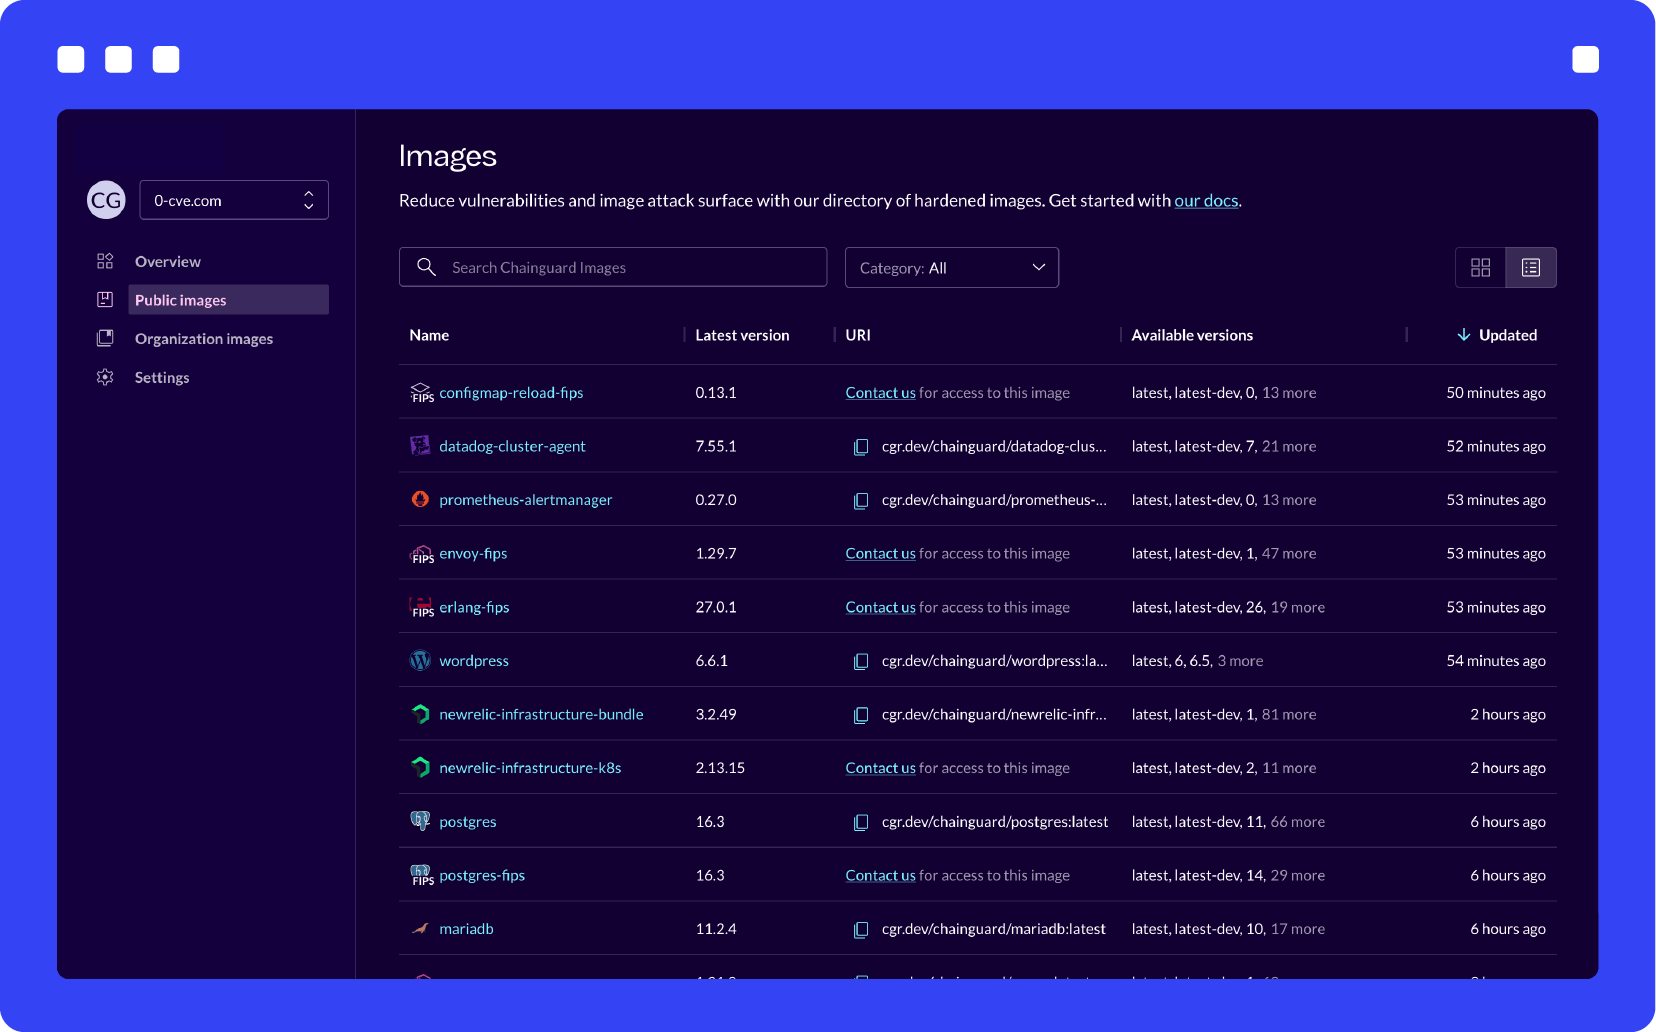Click the CG avatar circle
Viewport: 1656px width, 1032px height.
[106, 200]
